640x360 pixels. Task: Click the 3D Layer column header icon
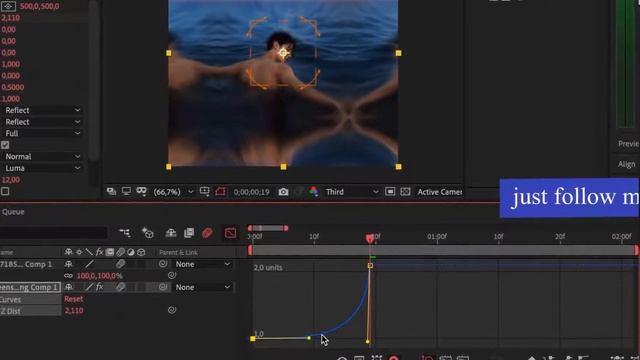(x=141, y=252)
